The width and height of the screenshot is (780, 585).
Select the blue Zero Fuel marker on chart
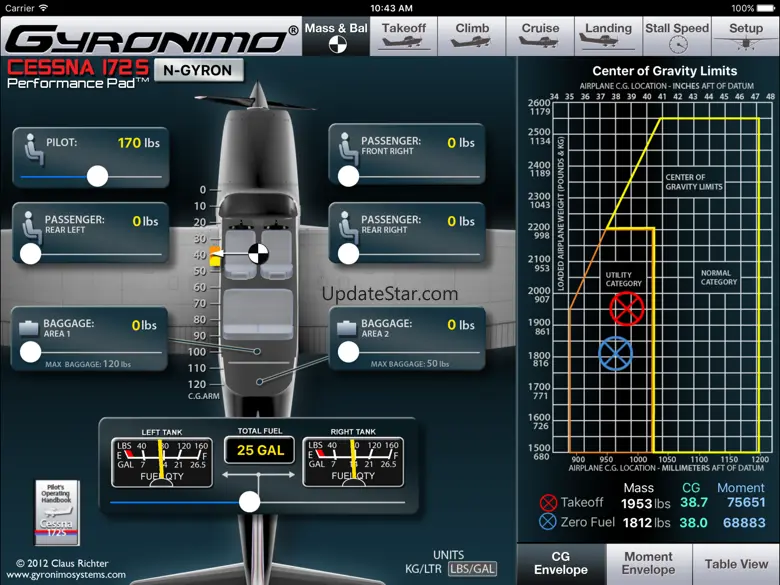pos(615,352)
